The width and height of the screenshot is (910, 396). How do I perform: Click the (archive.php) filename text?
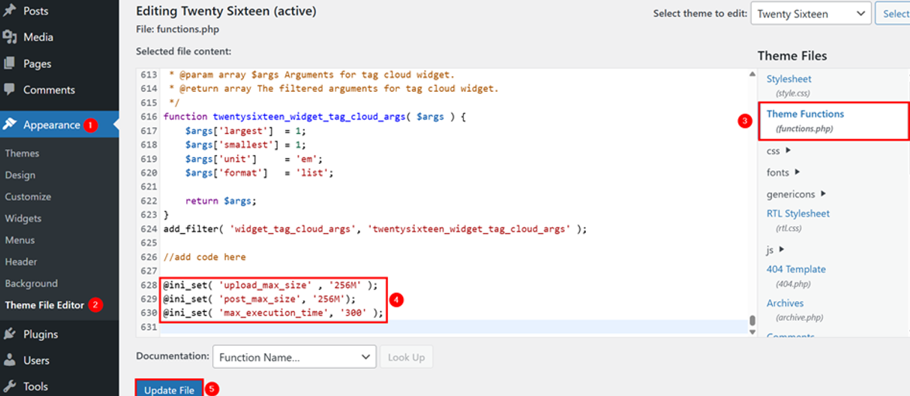799,318
